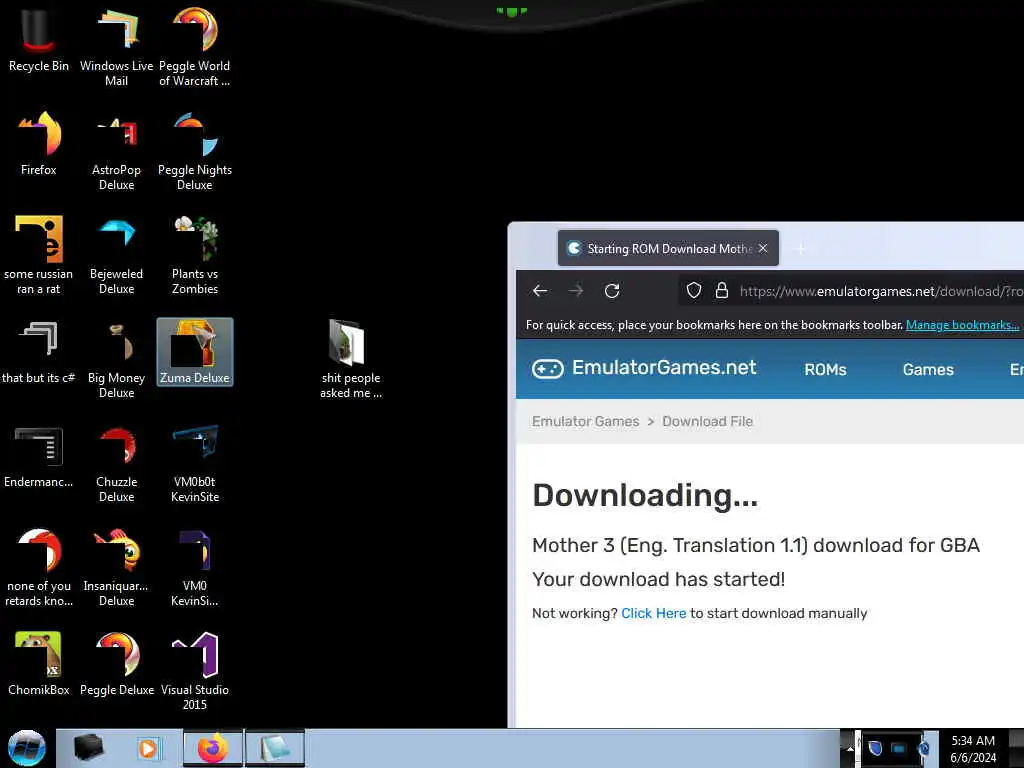Click the black box taskbar icon
This screenshot has height=768, width=1024.
coord(88,748)
